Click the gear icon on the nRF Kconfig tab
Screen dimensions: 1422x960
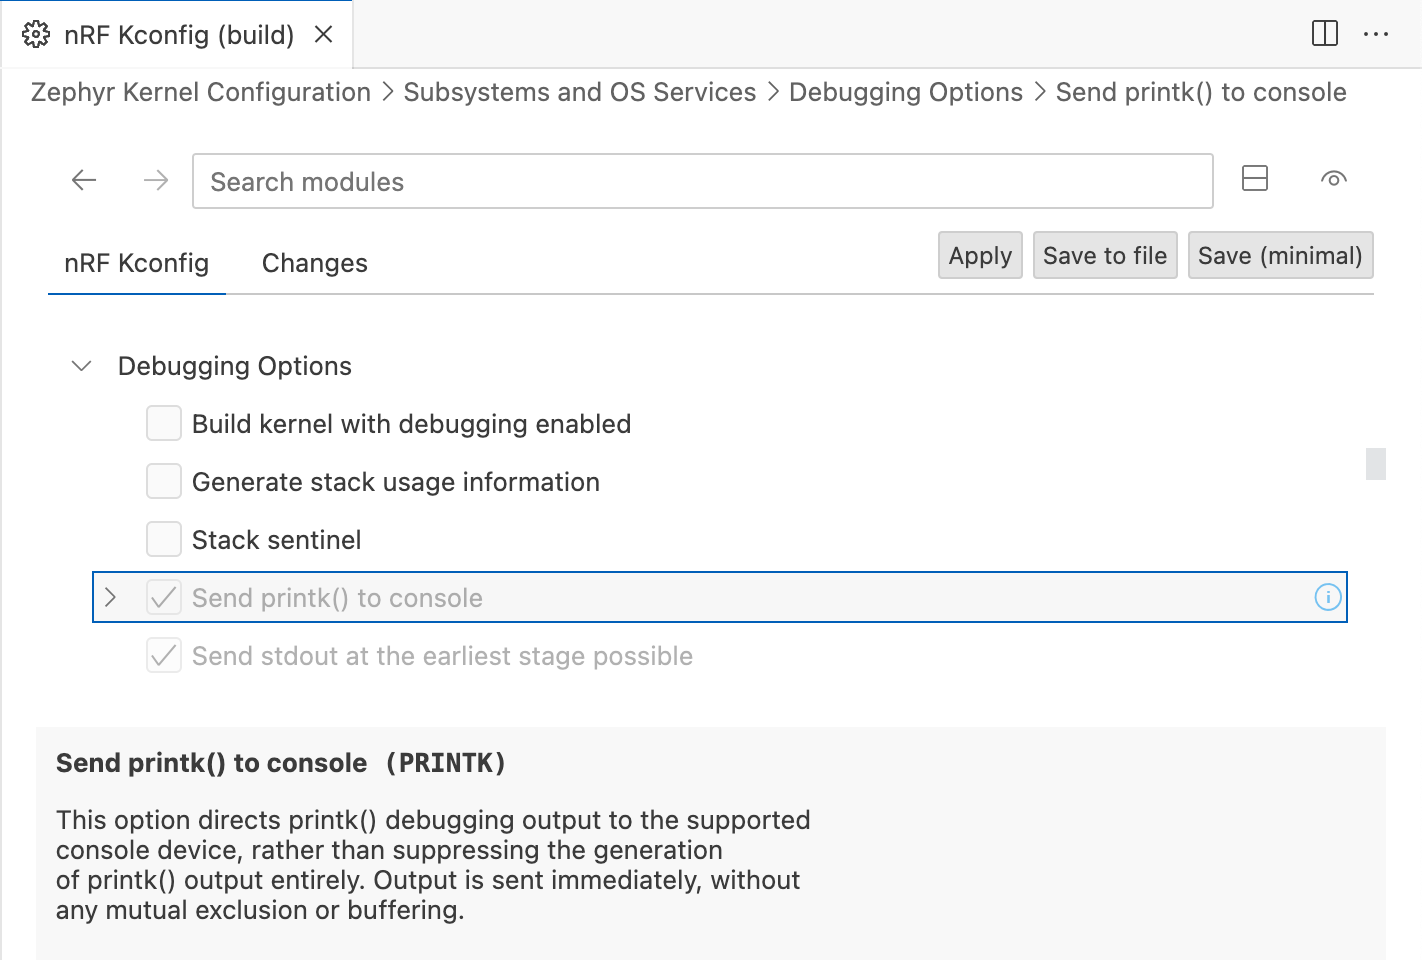(x=36, y=35)
